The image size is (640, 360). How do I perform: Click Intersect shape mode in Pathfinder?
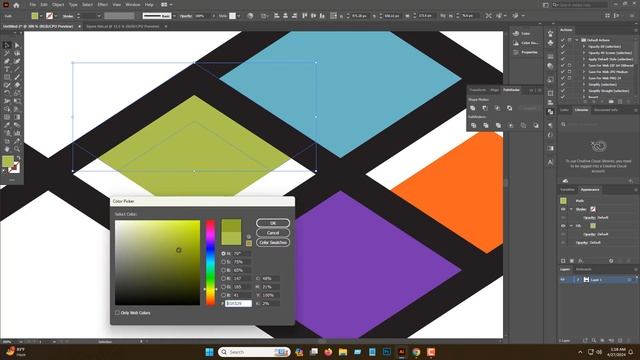click(497, 108)
